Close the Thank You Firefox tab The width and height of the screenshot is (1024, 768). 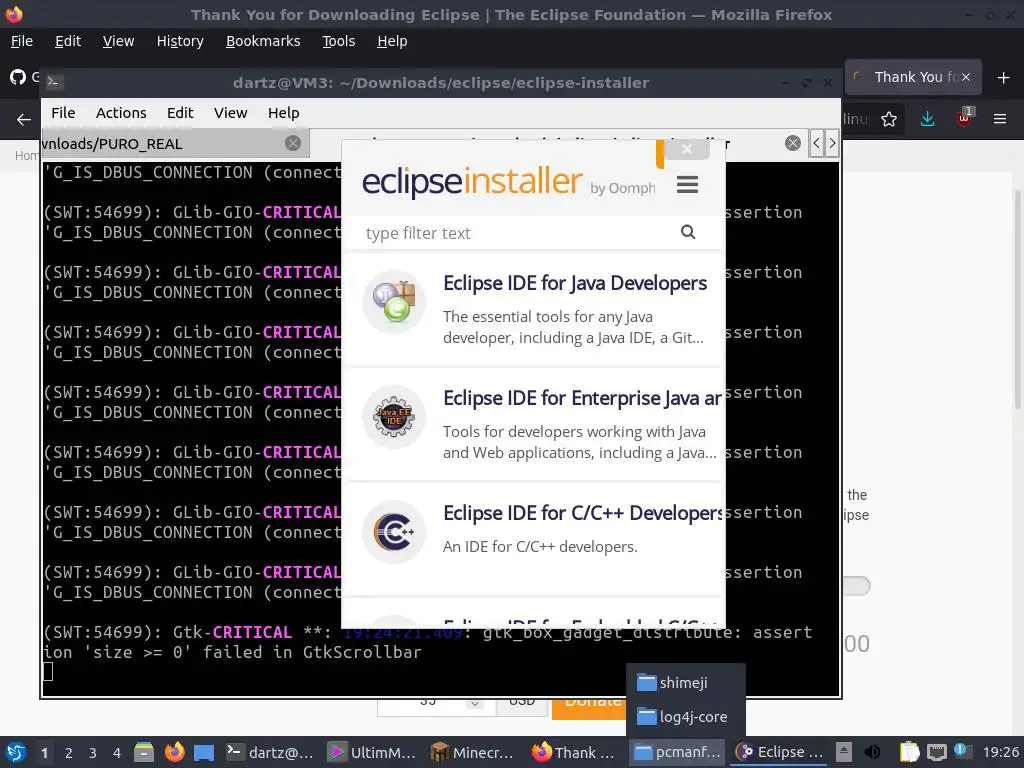click(966, 77)
